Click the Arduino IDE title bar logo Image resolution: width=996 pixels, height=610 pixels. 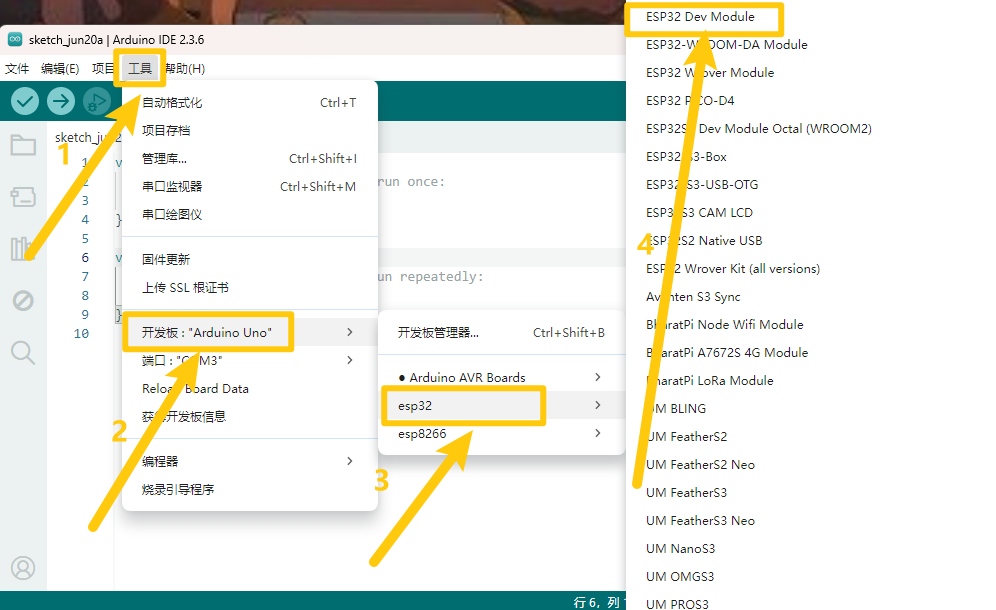[x=15, y=39]
